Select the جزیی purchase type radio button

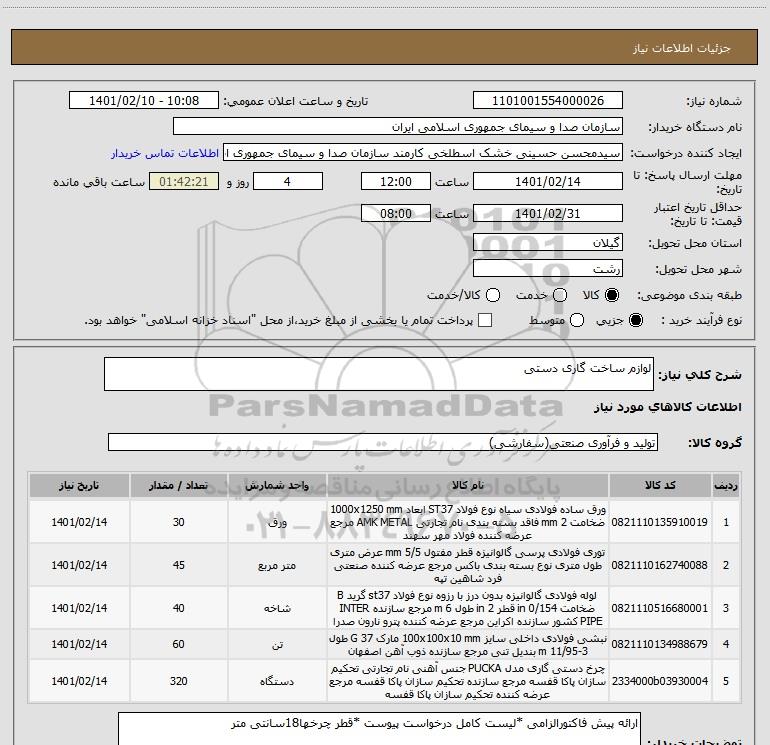pos(636,321)
